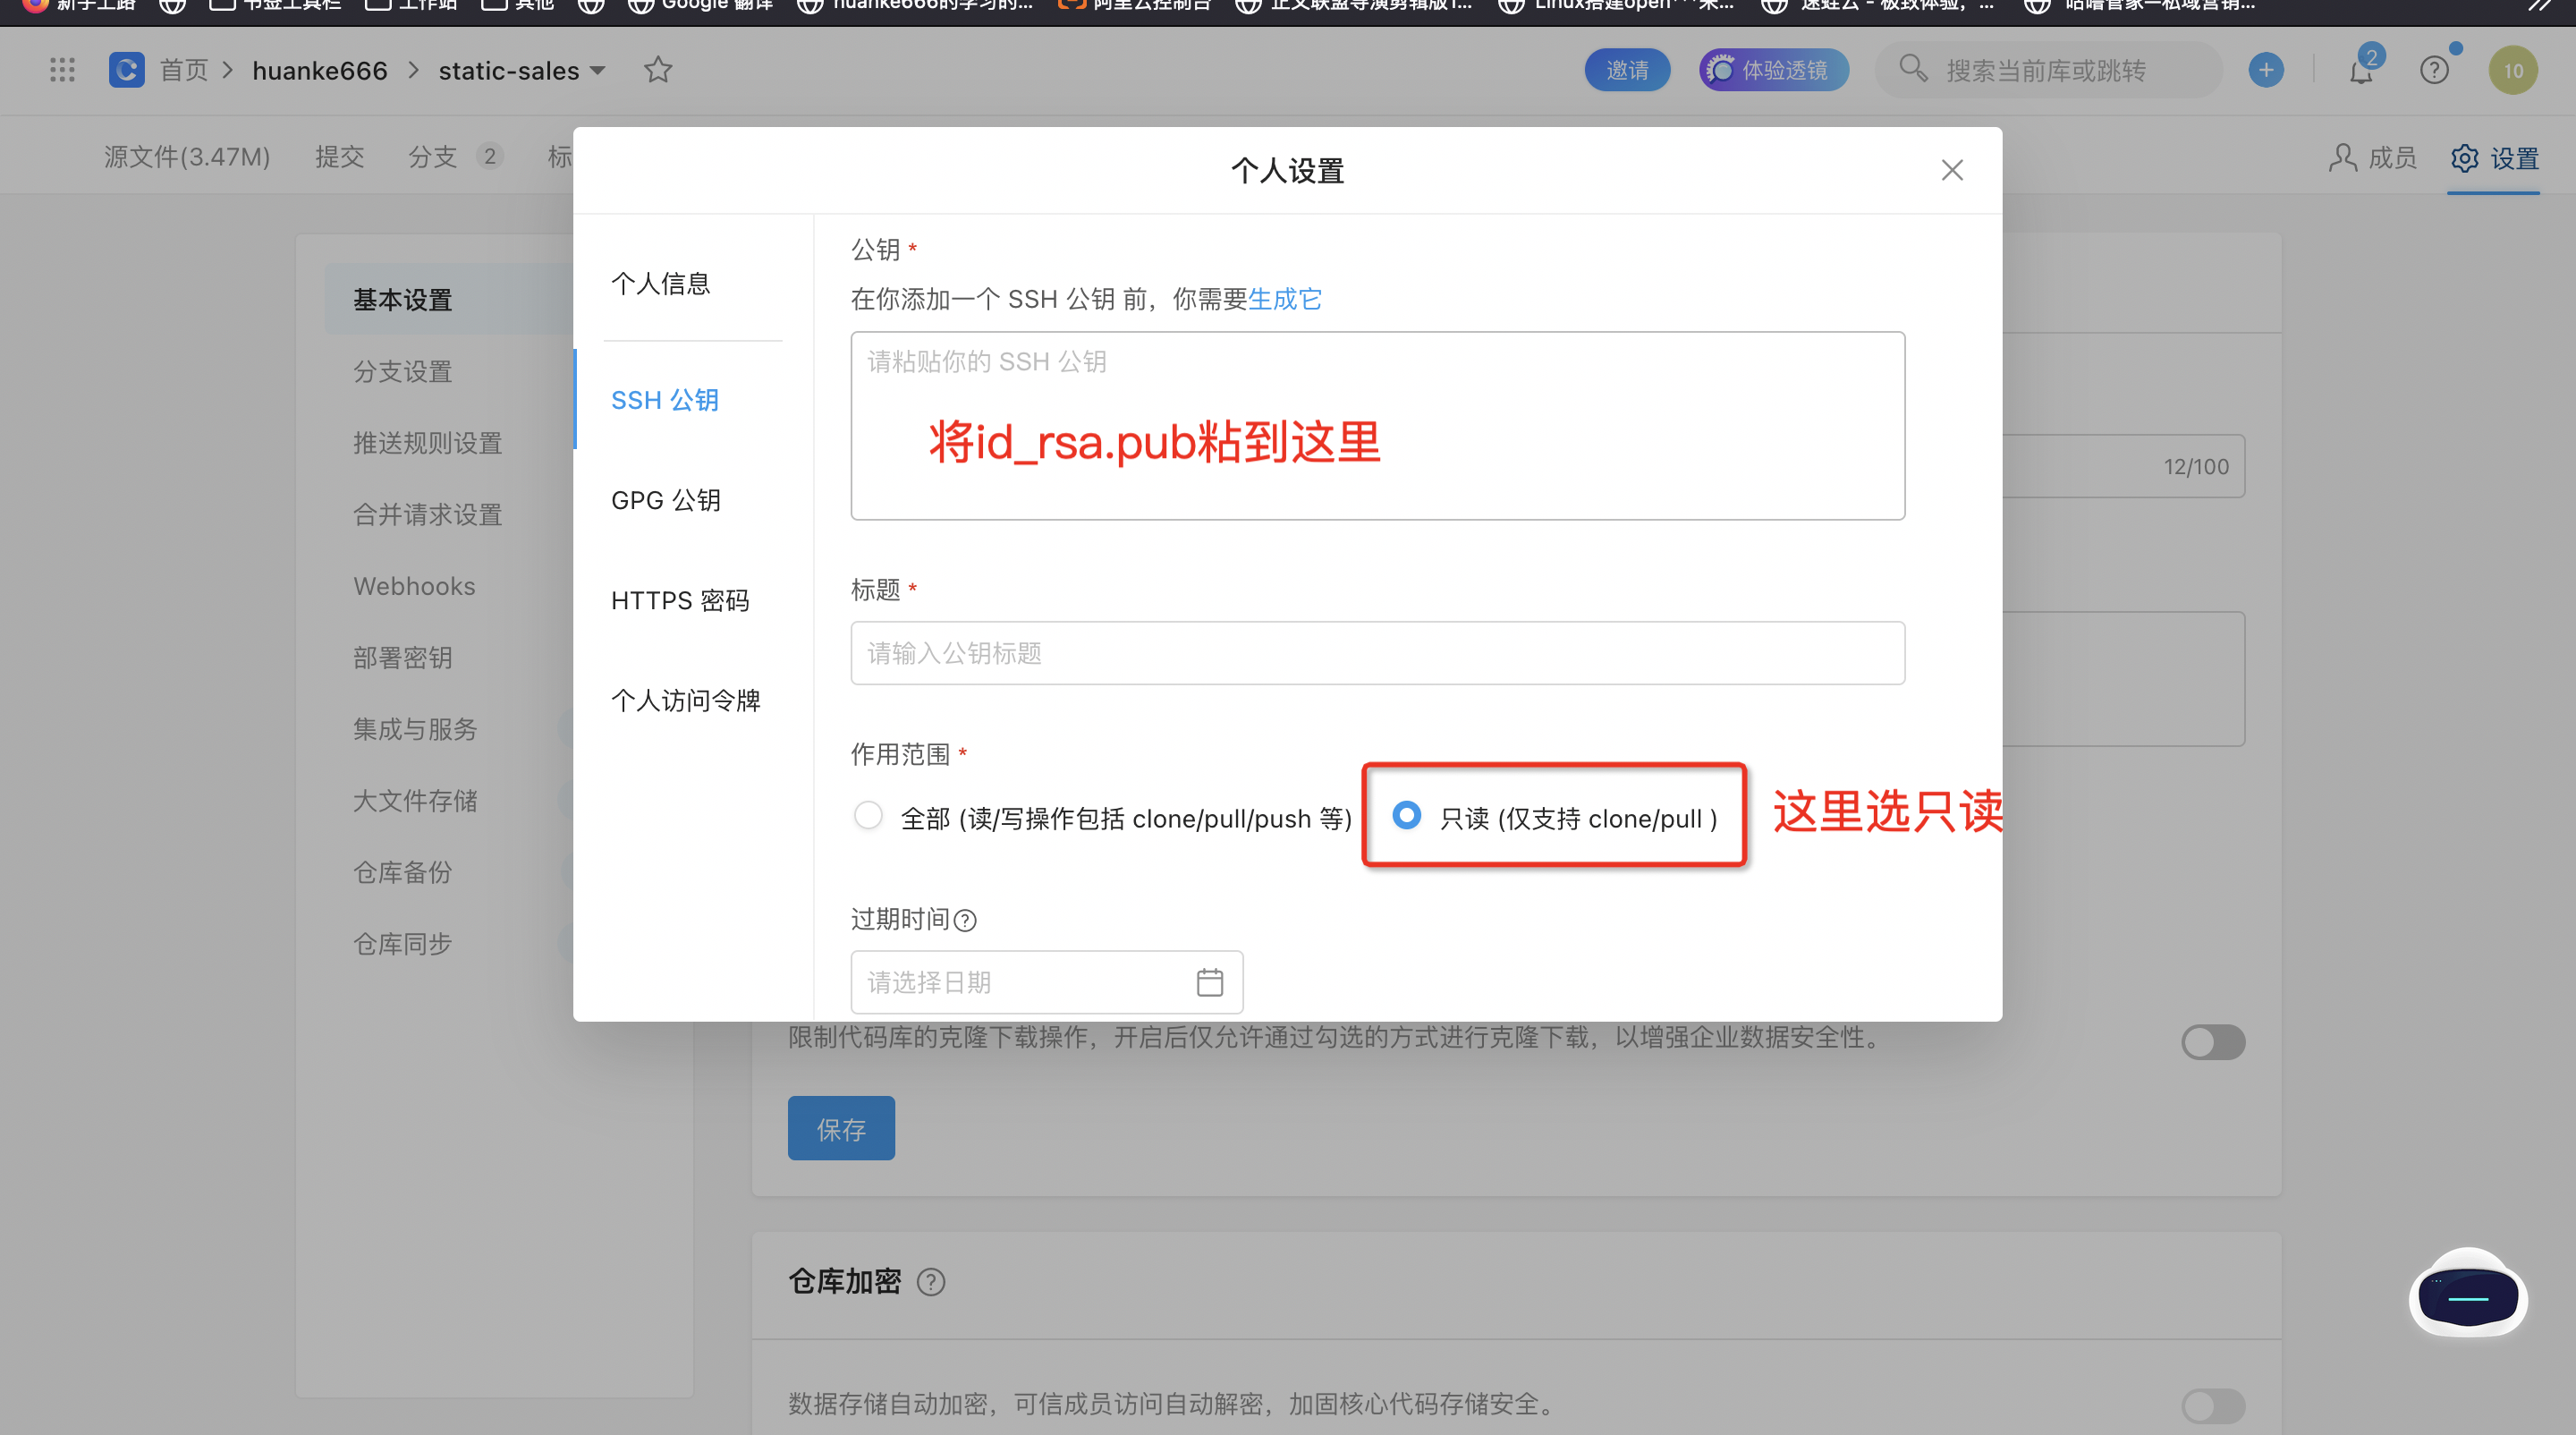Open the notifications bell
The width and height of the screenshot is (2576, 1435).
pyautogui.click(x=2361, y=71)
